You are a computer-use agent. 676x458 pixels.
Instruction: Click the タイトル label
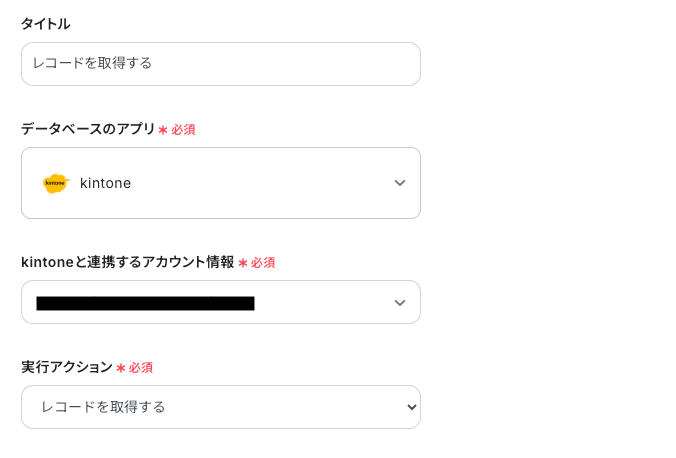[x=46, y=23]
